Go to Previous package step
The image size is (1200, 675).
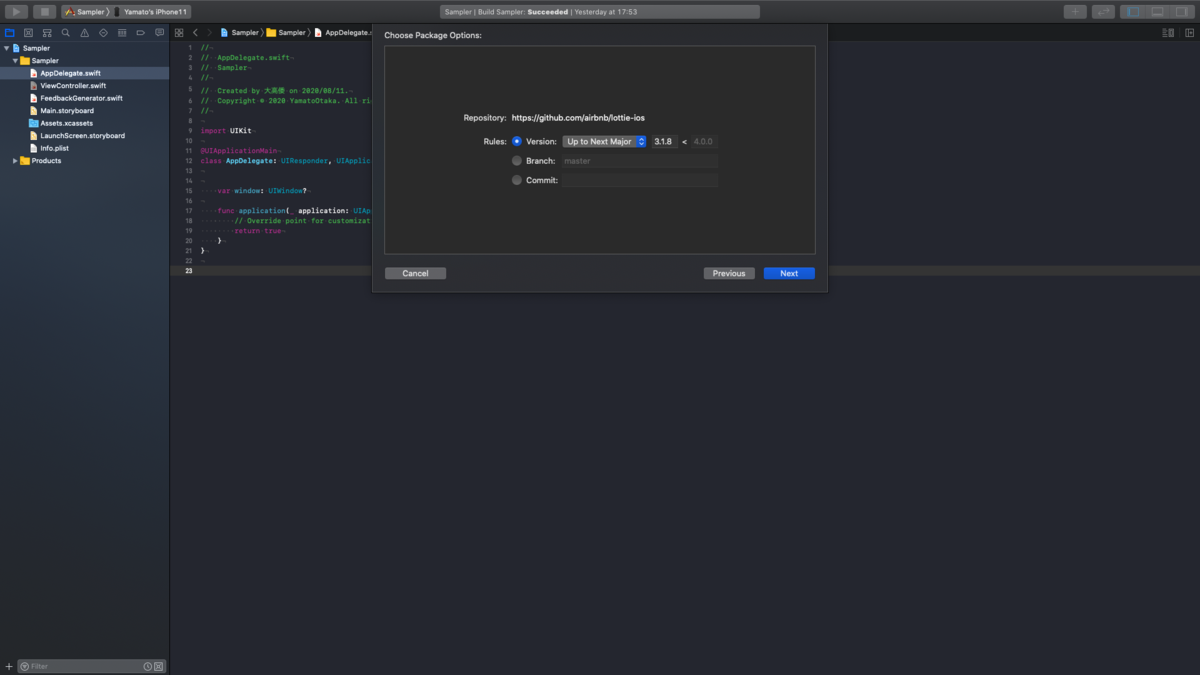(729, 273)
